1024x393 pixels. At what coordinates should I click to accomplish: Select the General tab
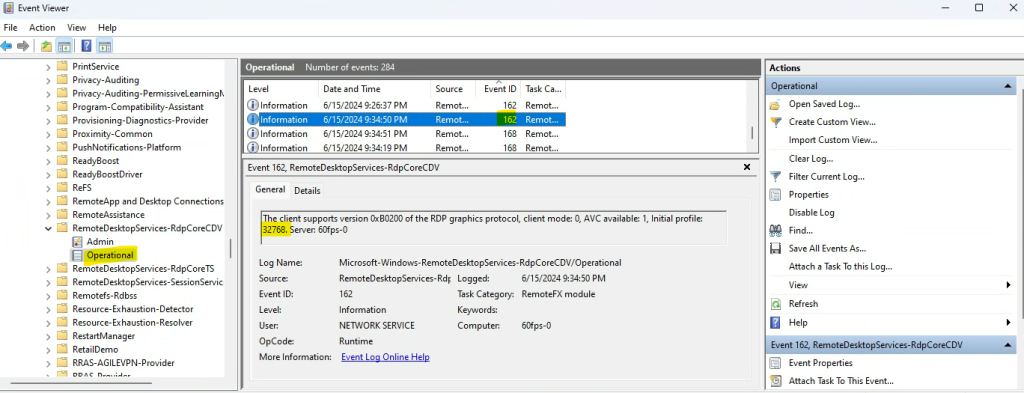pos(270,189)
